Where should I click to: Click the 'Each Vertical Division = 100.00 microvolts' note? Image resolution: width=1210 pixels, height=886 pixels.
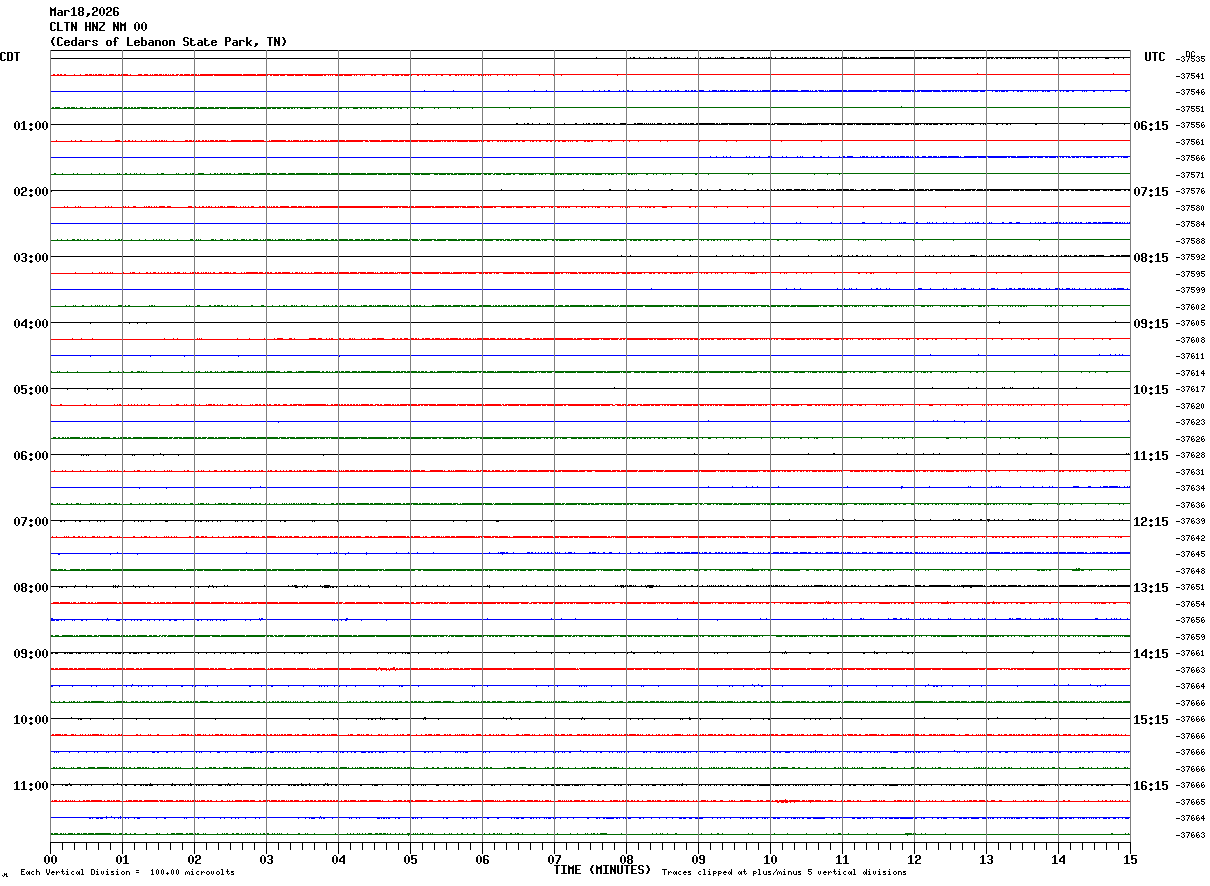pos(128,873)
